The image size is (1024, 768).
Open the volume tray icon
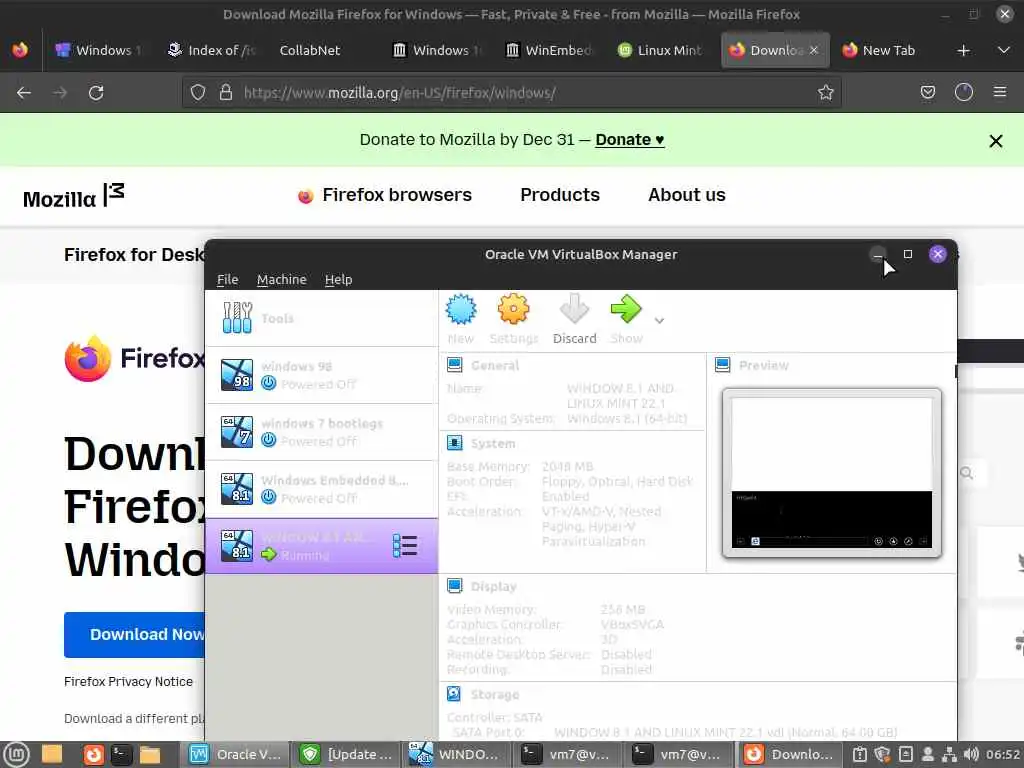[971, 755]
